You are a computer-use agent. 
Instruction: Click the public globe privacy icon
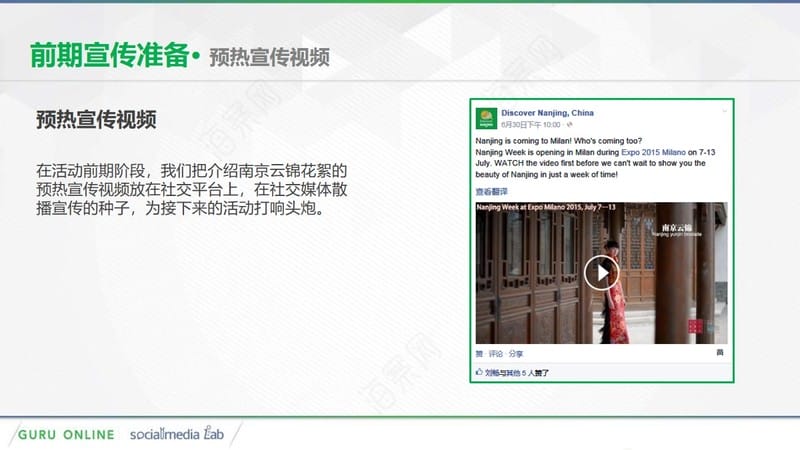[x=569, y=124]
